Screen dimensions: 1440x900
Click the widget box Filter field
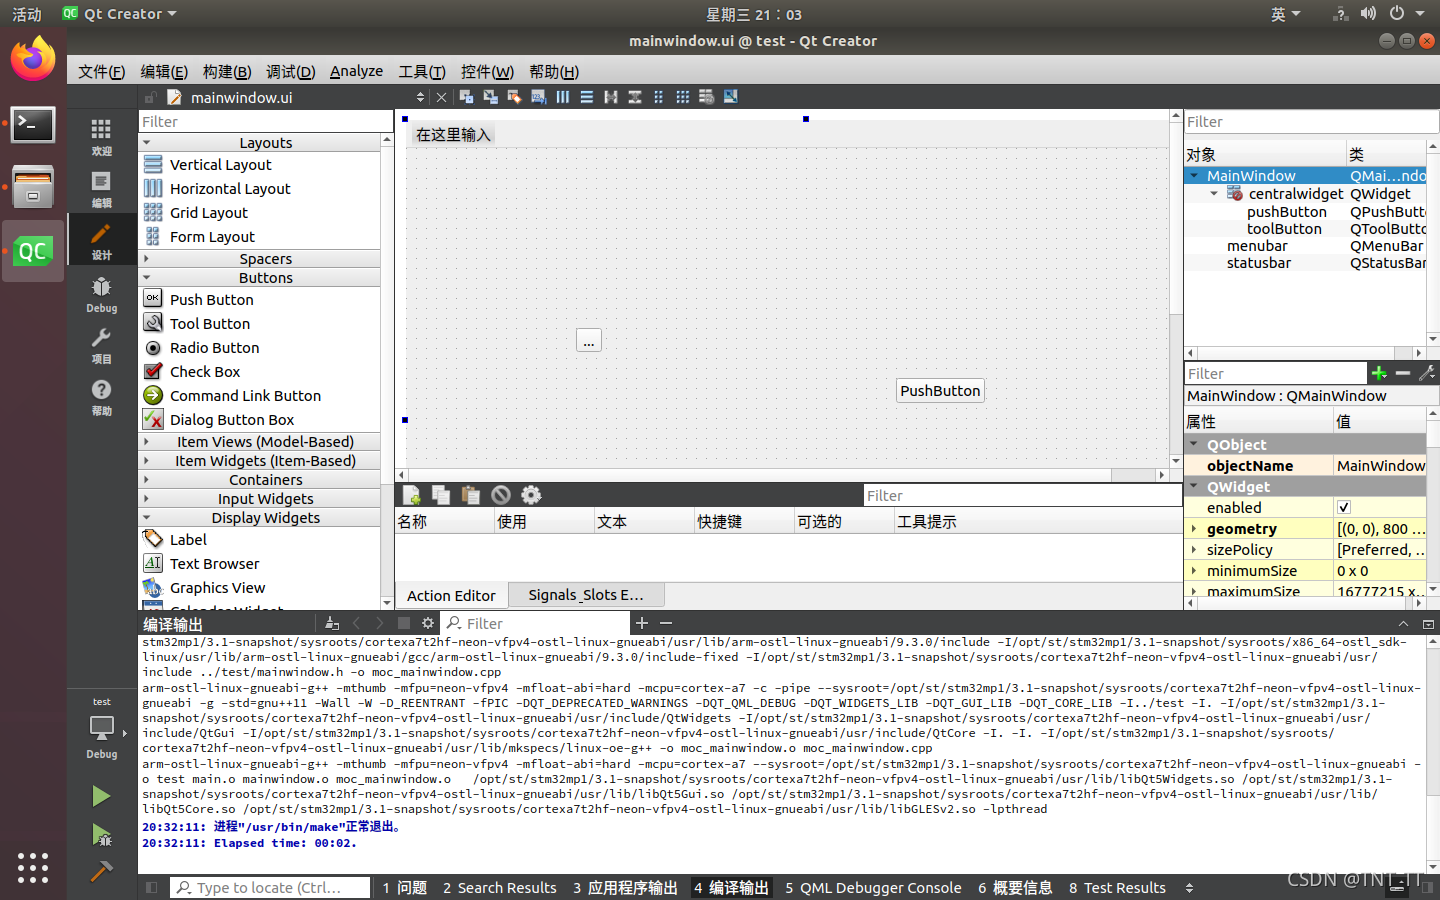click(x=265, y=122)
